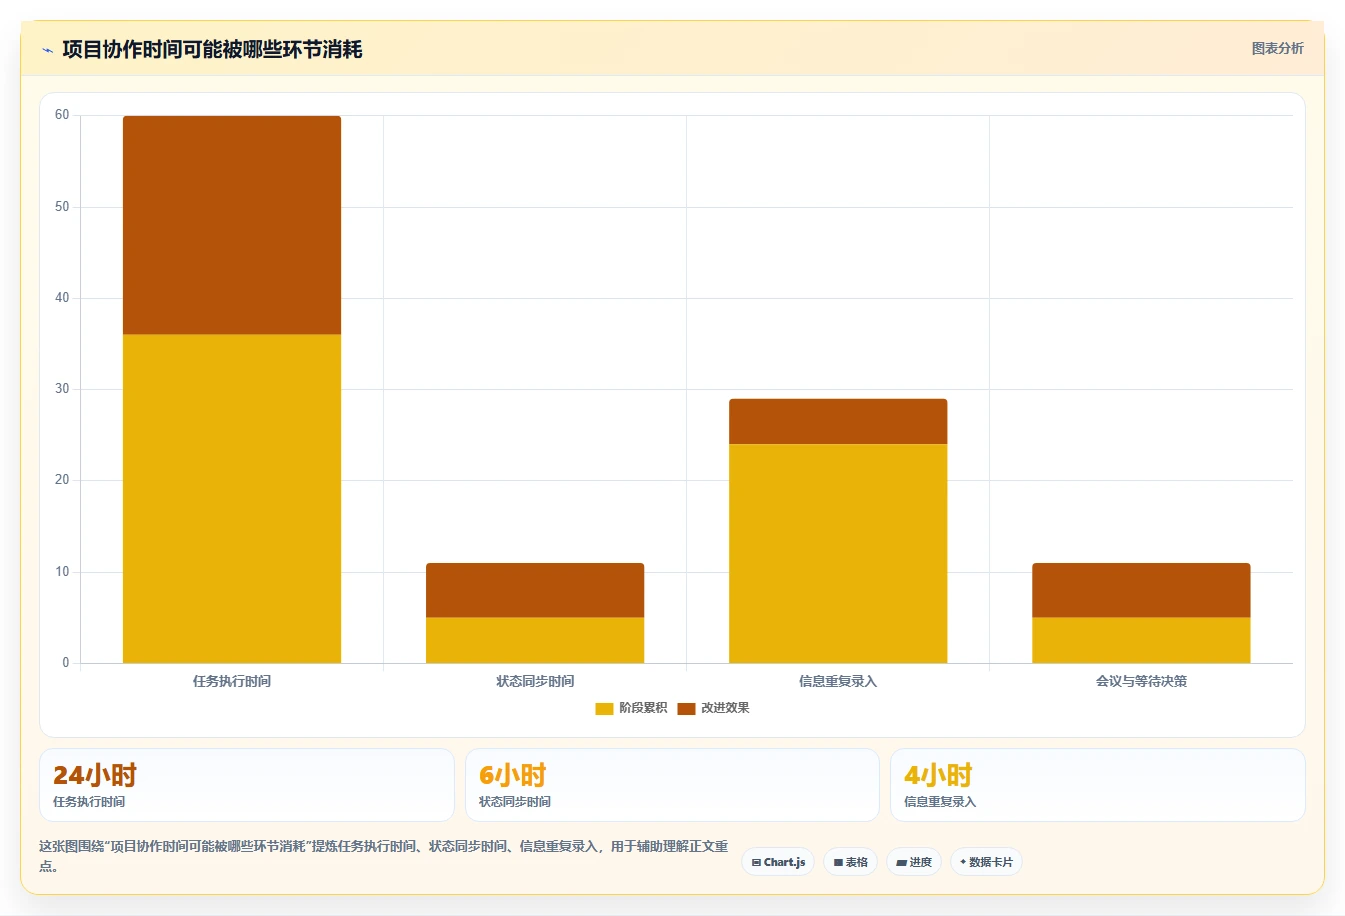
Task: Click the yellow 阶段累积 legend swatch
Action: point(604,709)
